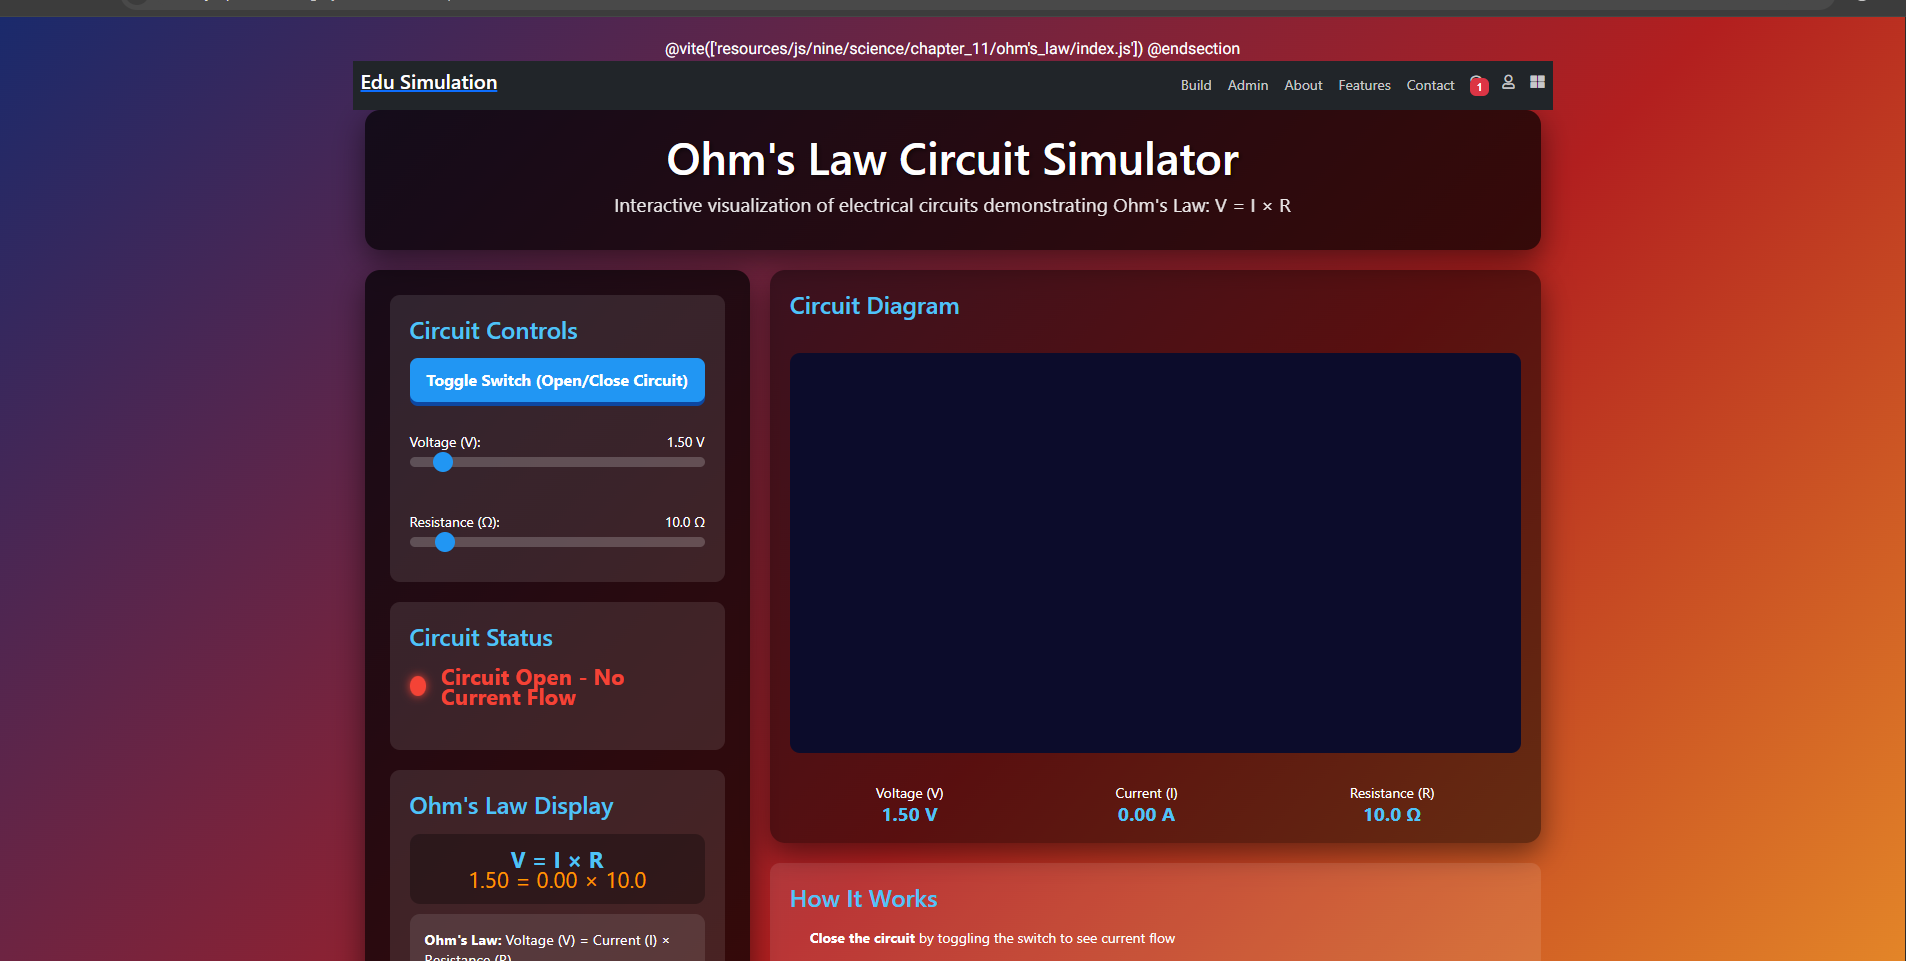Open the user profile icon
The height and width of the screenshot is (961, 1906).
pos(1508,82)
